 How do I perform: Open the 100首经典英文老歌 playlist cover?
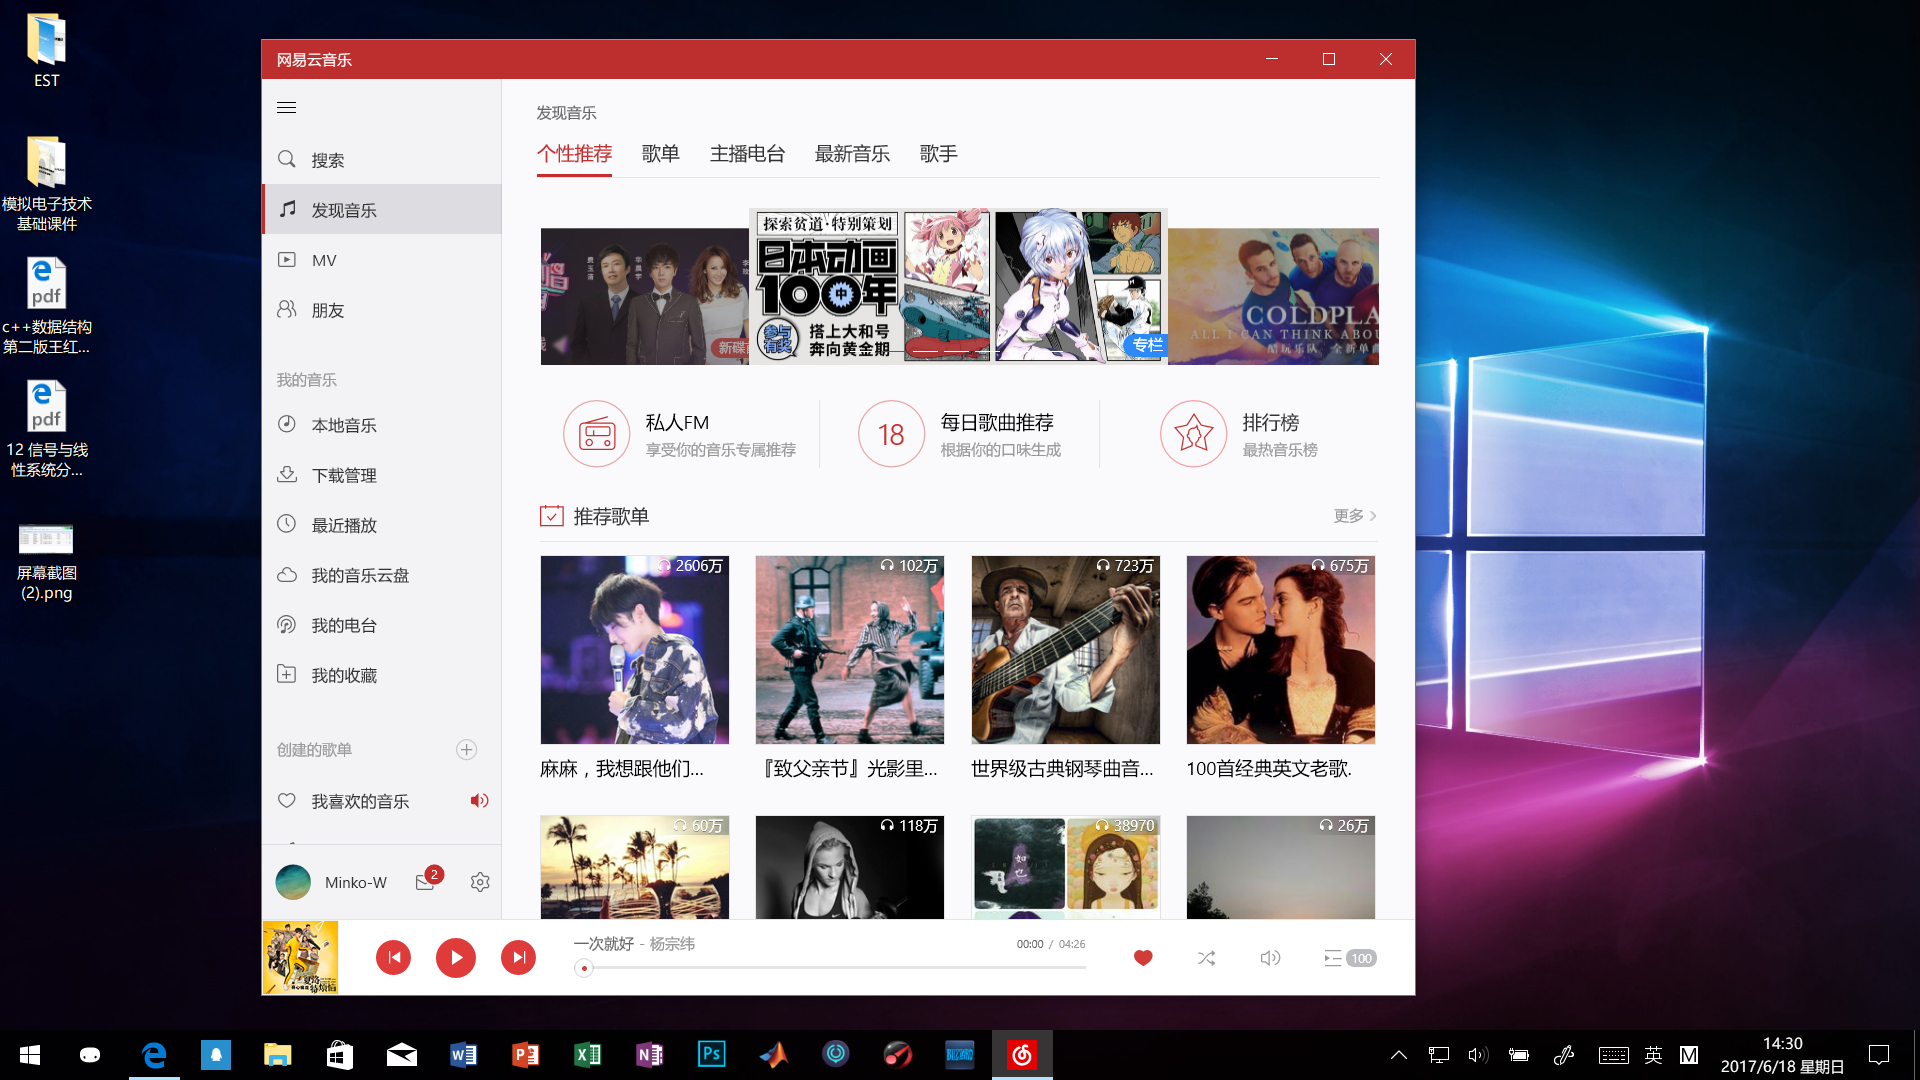tap(1280, 650)
